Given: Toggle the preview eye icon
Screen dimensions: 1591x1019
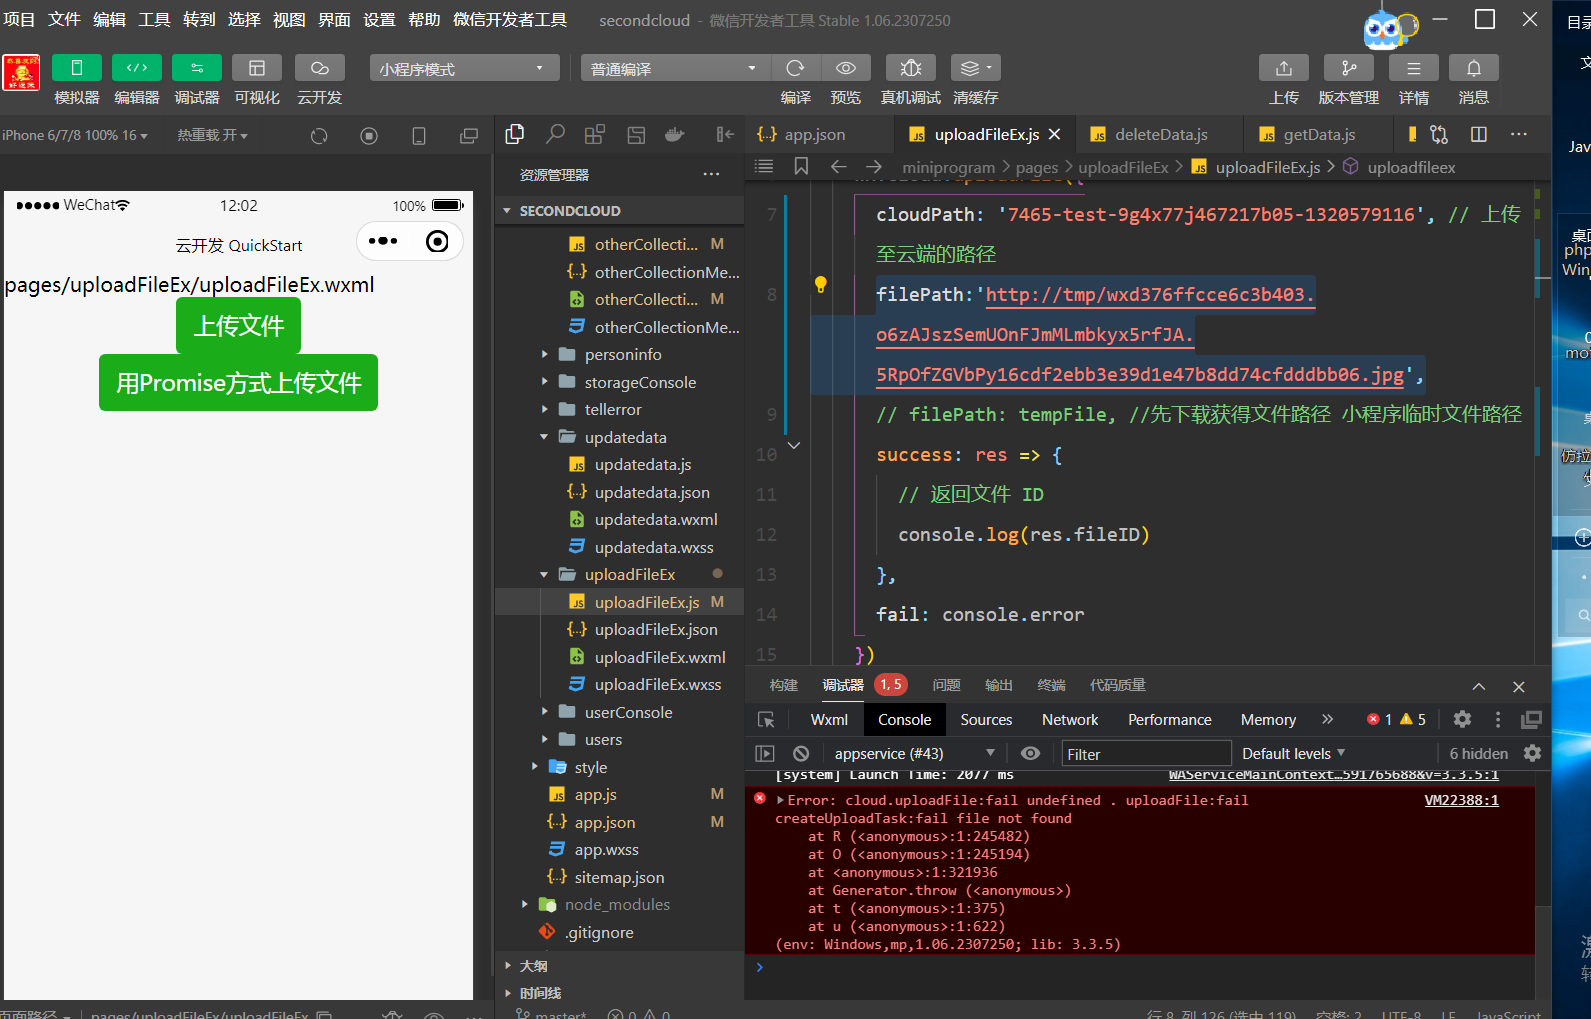Looking at the screenshot, I should click(x=845, y=68).
